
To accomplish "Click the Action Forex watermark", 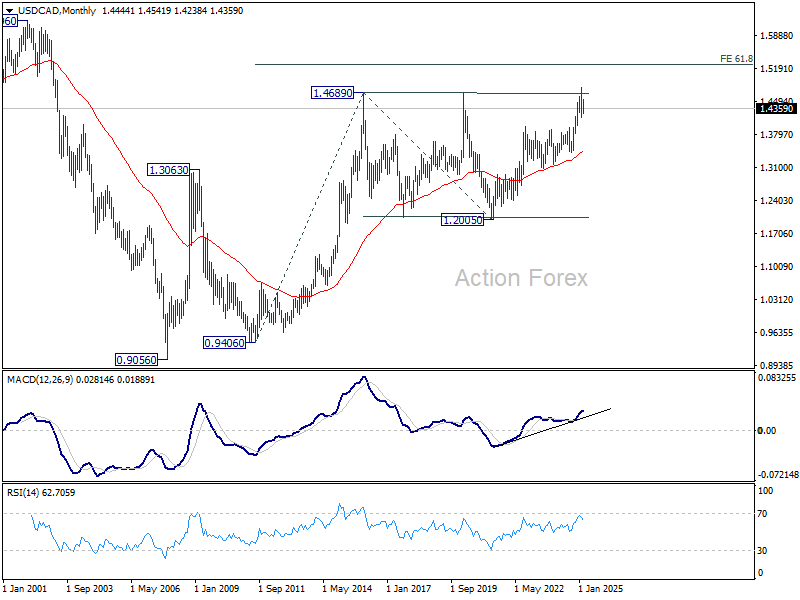I will tap(521, 278).
